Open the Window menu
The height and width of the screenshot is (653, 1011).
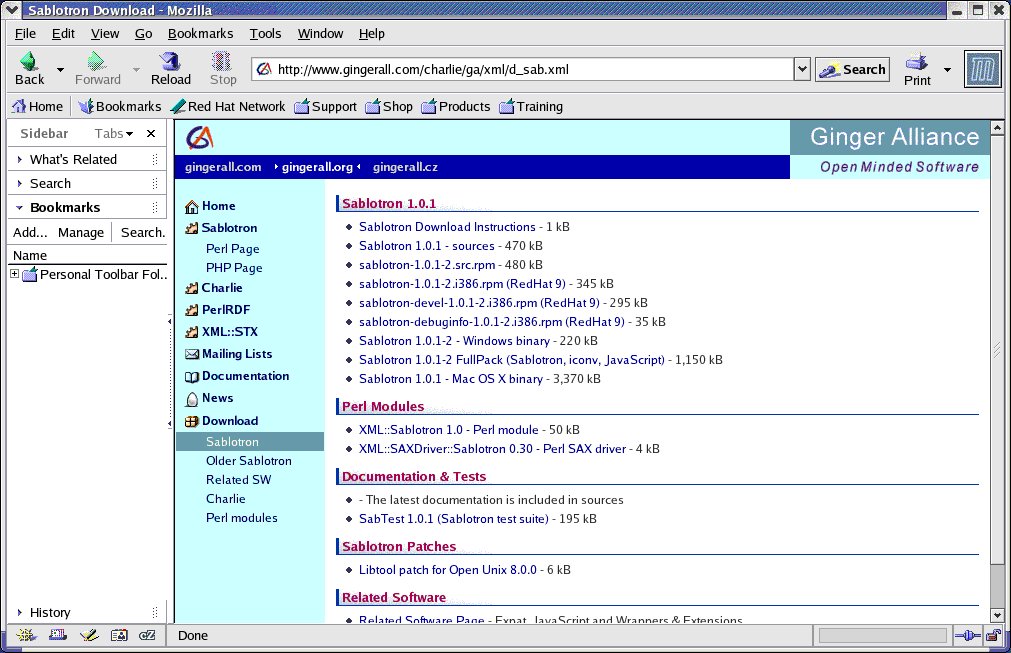coord(320,34)
